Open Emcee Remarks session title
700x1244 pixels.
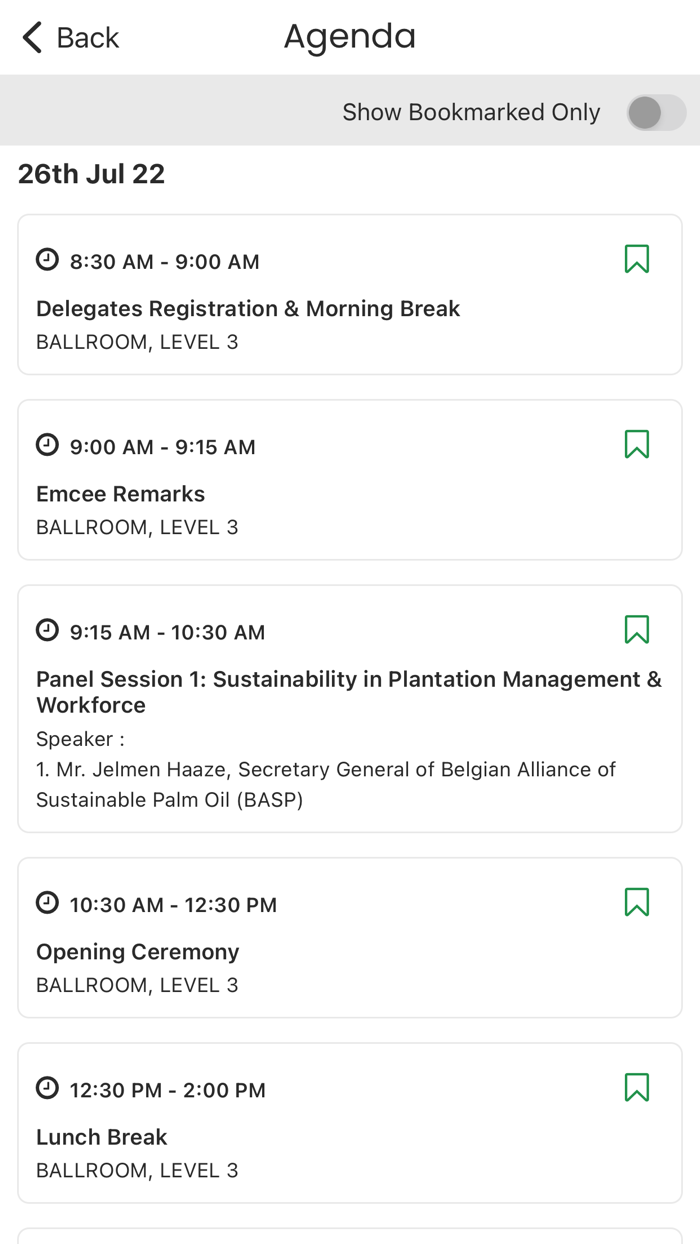tap(120, 494)
